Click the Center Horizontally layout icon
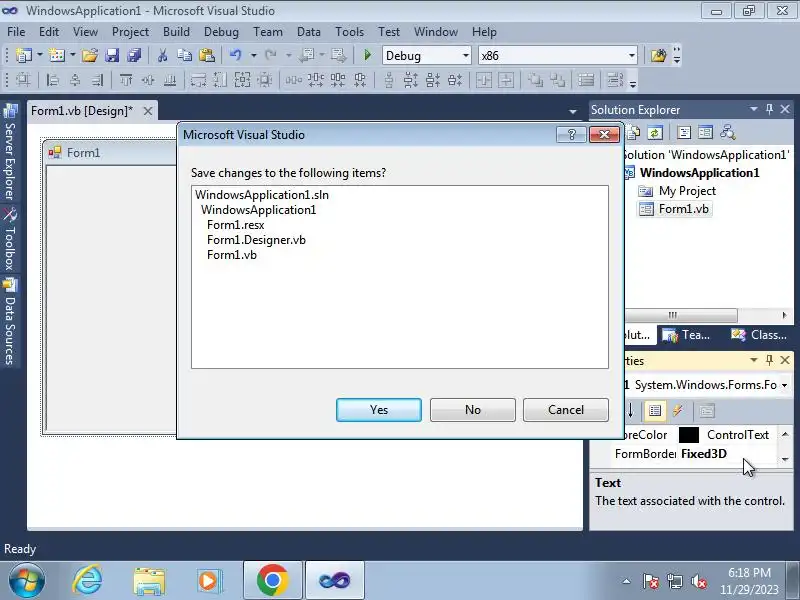 [x=484, y=80]
